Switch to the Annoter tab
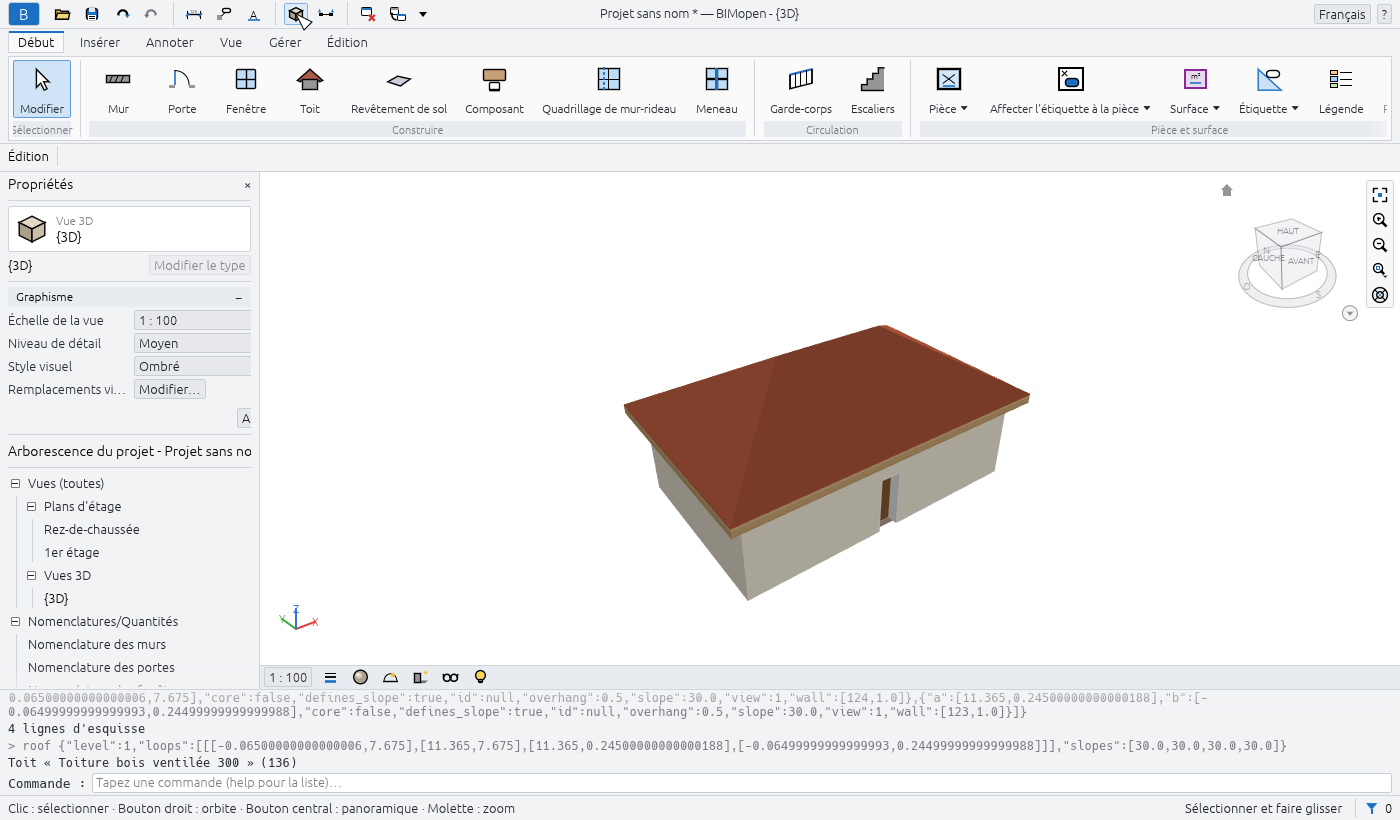Screen dimensions: 1400x820 click(170, 42)
